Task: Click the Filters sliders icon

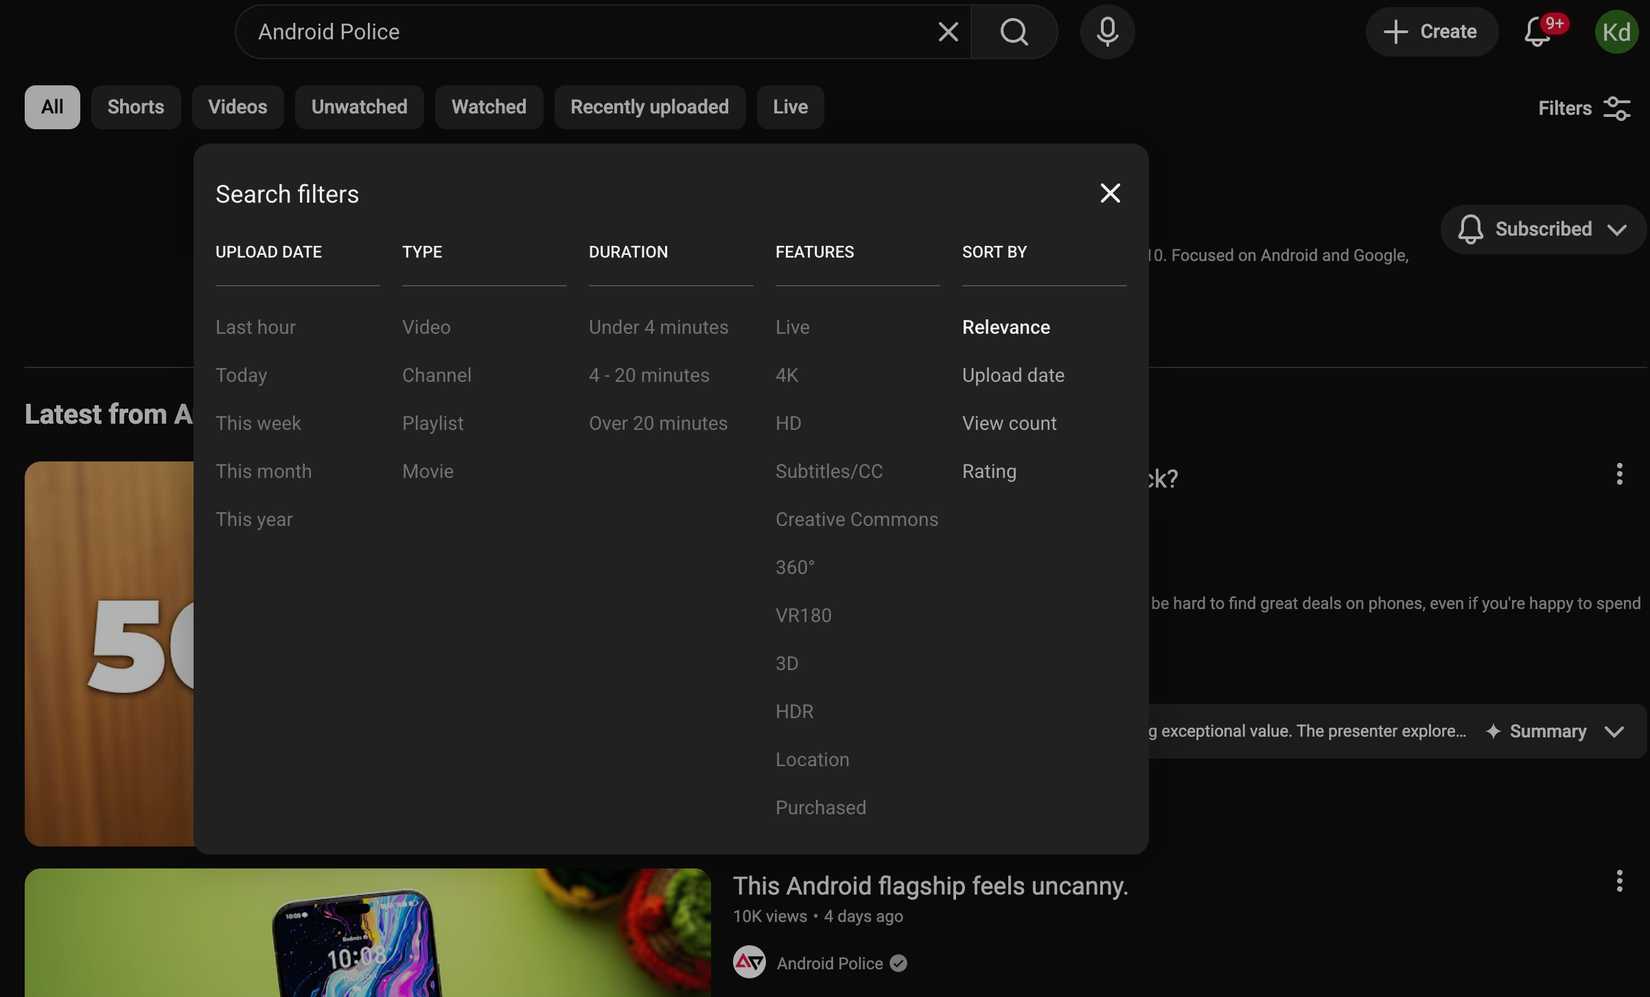Action: [x=1616, y=107]
